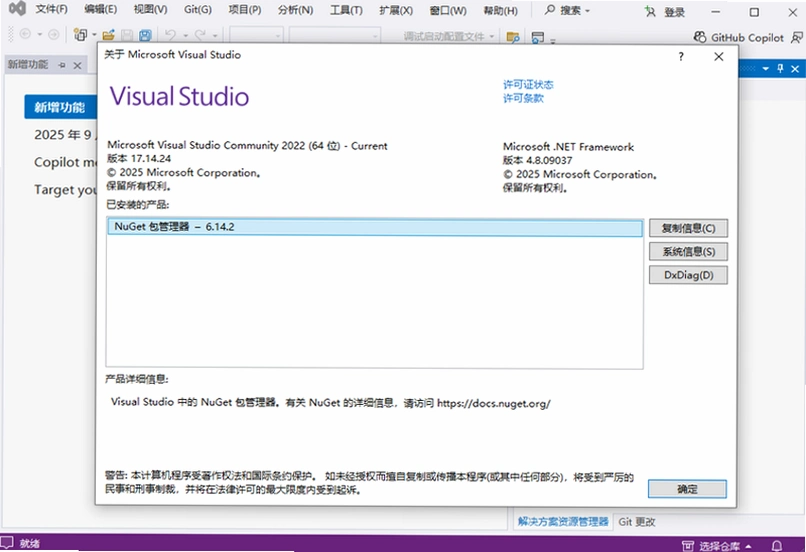Click the 版本 17.14.24 text

pyautogui.click(x=139, y=158)
